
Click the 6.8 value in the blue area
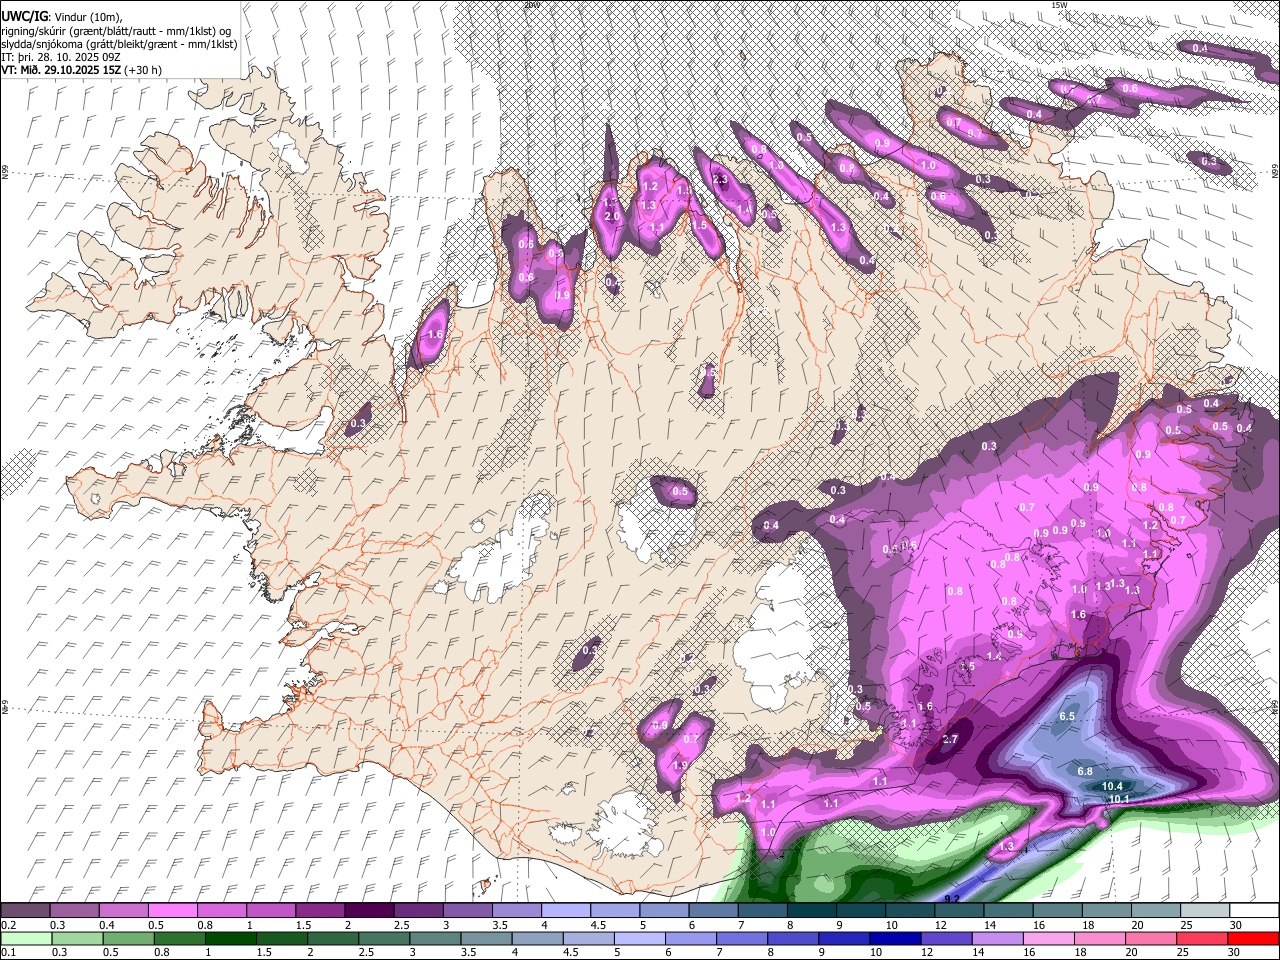tap(1085, 771)
